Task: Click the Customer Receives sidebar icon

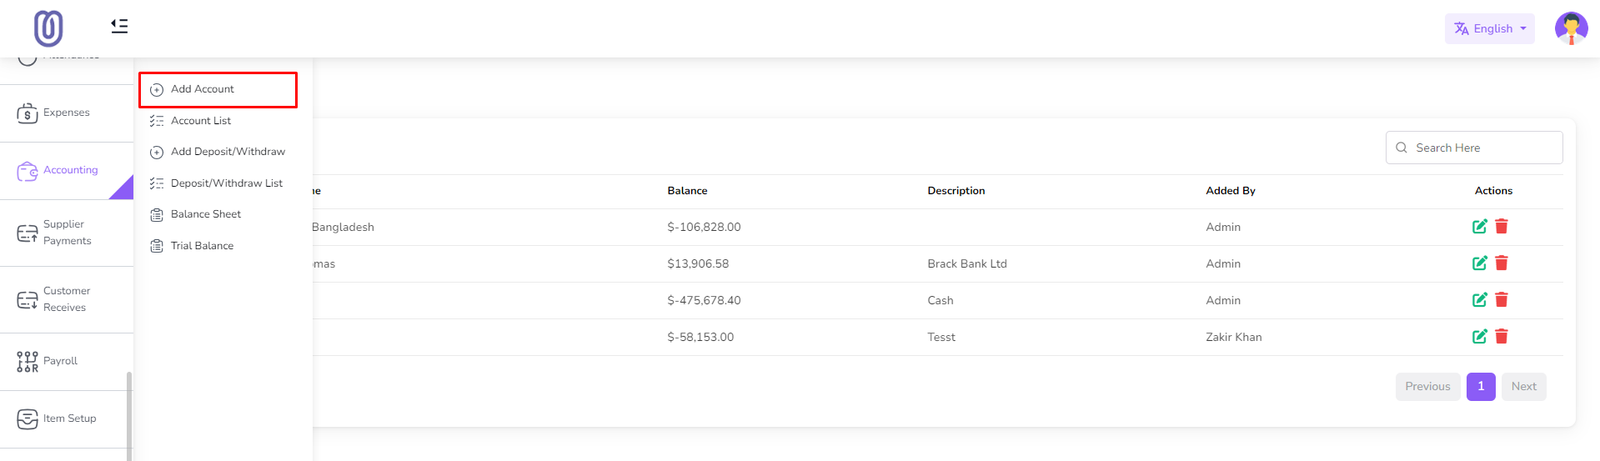Action: (27, 300)
